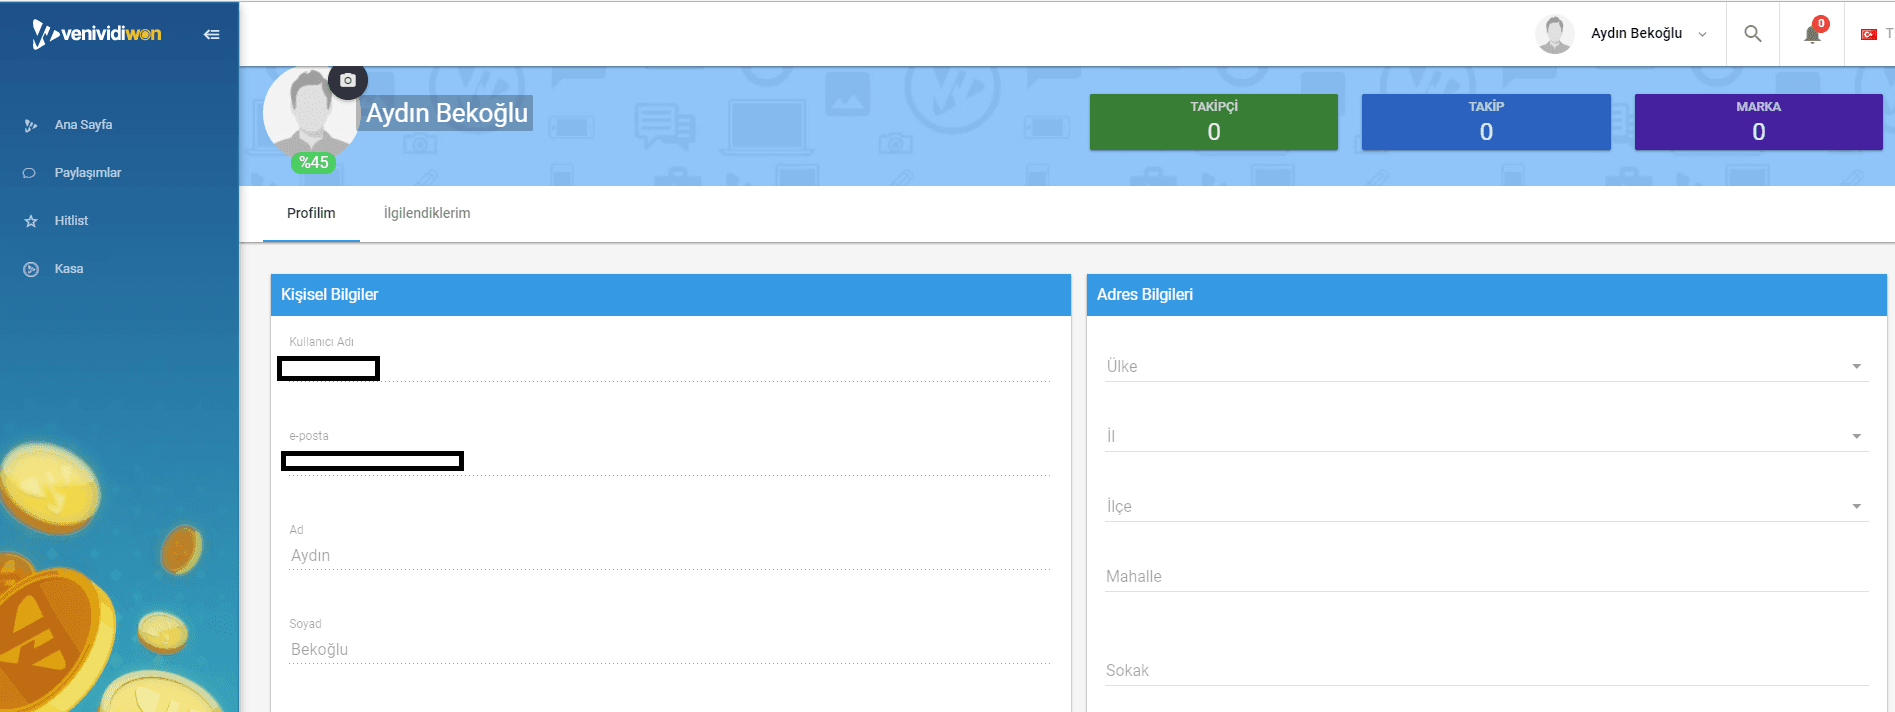Viewport: 1895px width, 712px height.
Task: Switch to the İlgilendiklerim tab
Action: [x=427, y=213]
